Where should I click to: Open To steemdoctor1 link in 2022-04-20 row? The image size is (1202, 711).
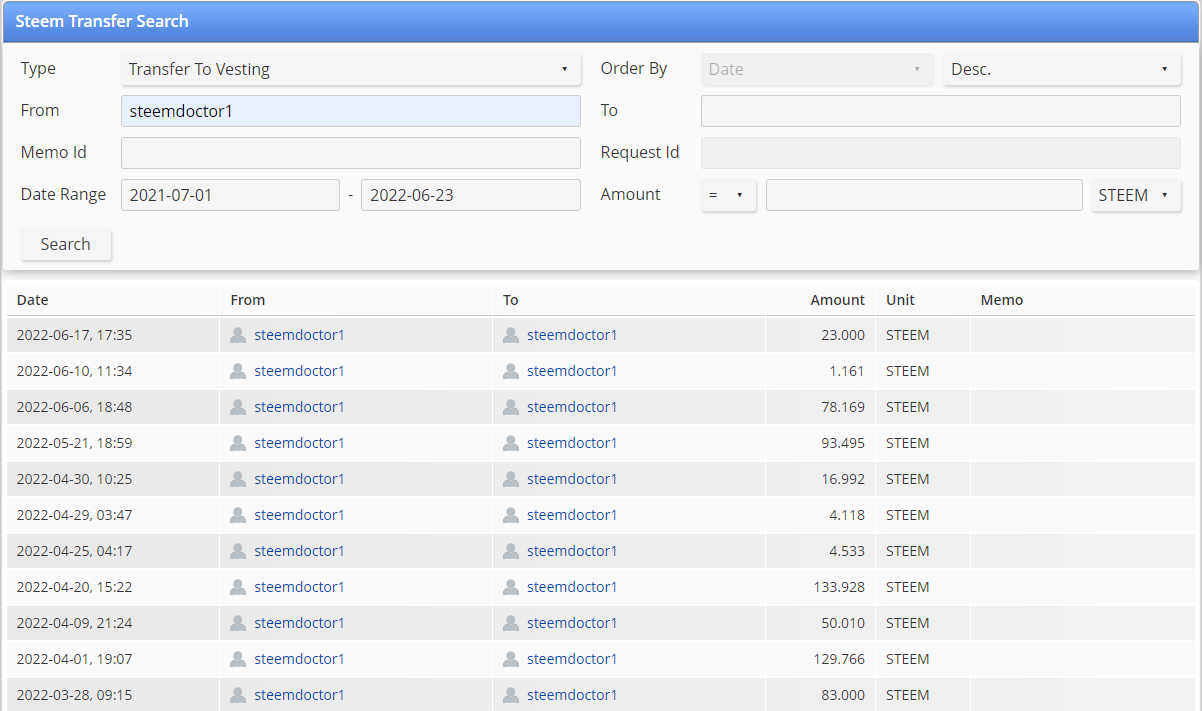point(572,587)
